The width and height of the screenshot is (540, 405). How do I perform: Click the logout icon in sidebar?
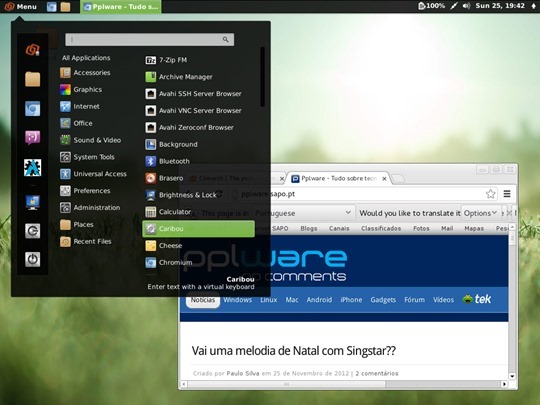33,231
